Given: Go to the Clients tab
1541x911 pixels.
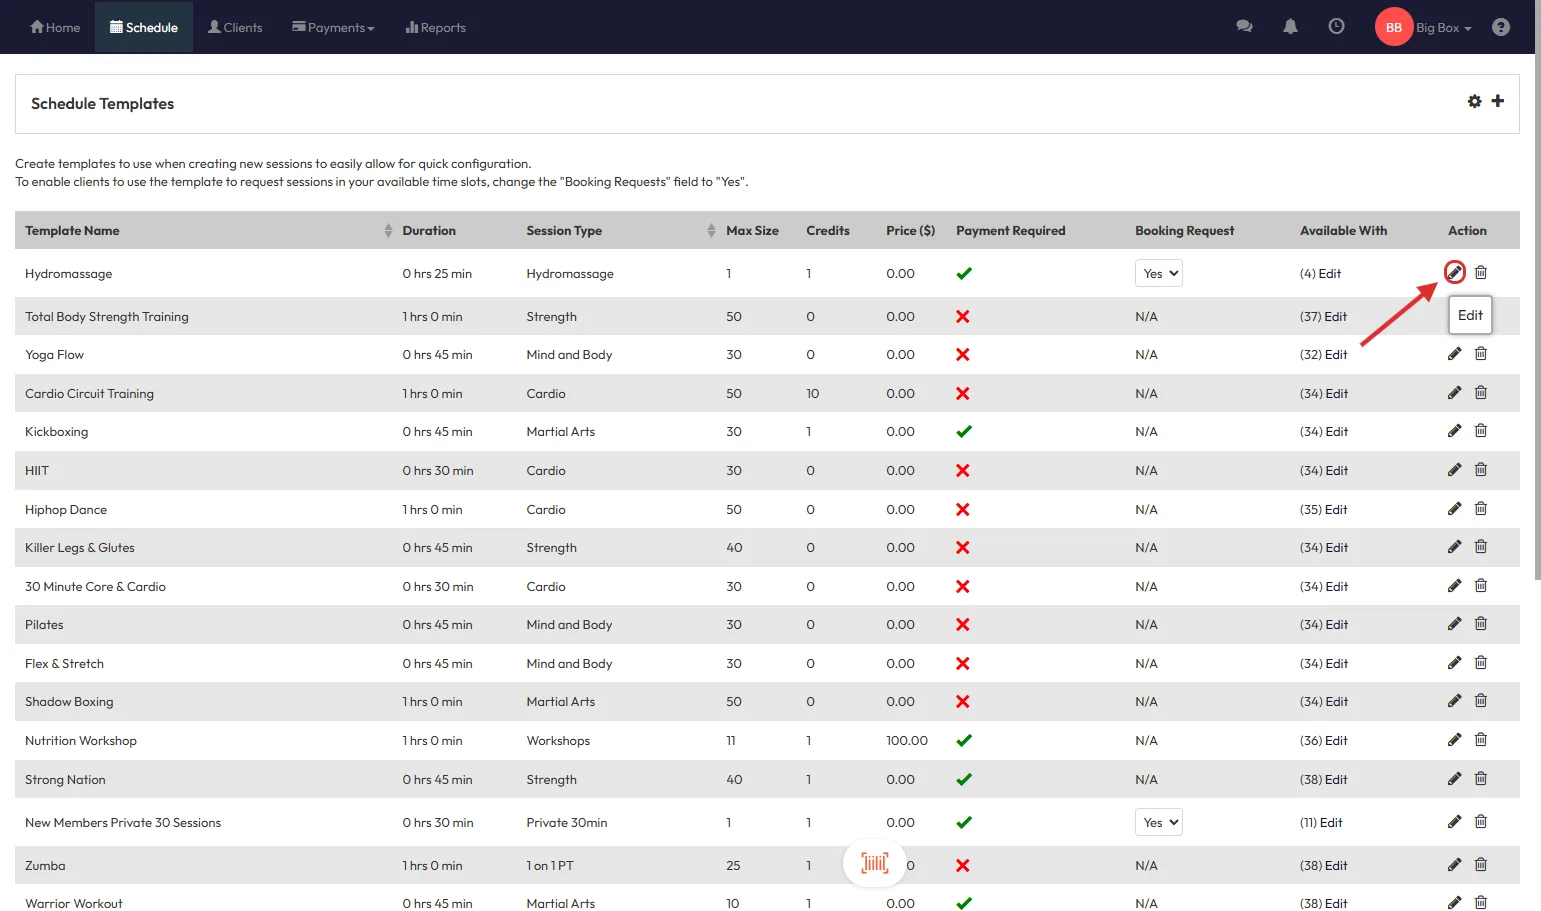Looking at the screenshot, I should [x=235, y=28].
